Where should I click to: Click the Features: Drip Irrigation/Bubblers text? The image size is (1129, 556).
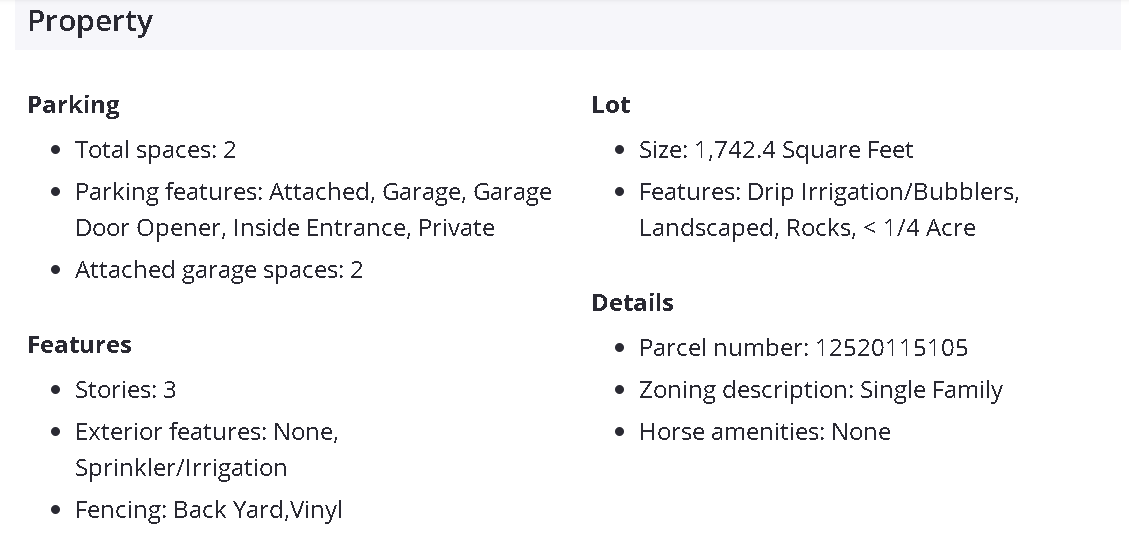pos(829,192)
